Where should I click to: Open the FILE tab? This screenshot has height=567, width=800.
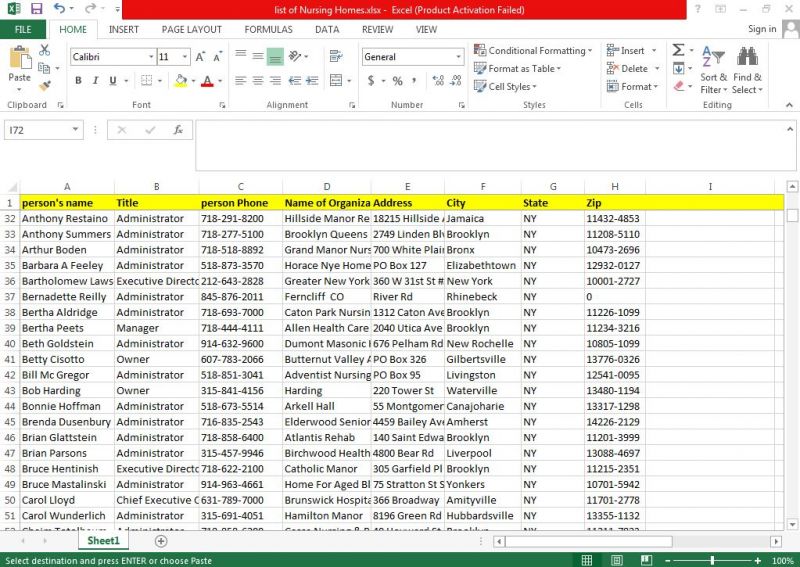point(23,30)
